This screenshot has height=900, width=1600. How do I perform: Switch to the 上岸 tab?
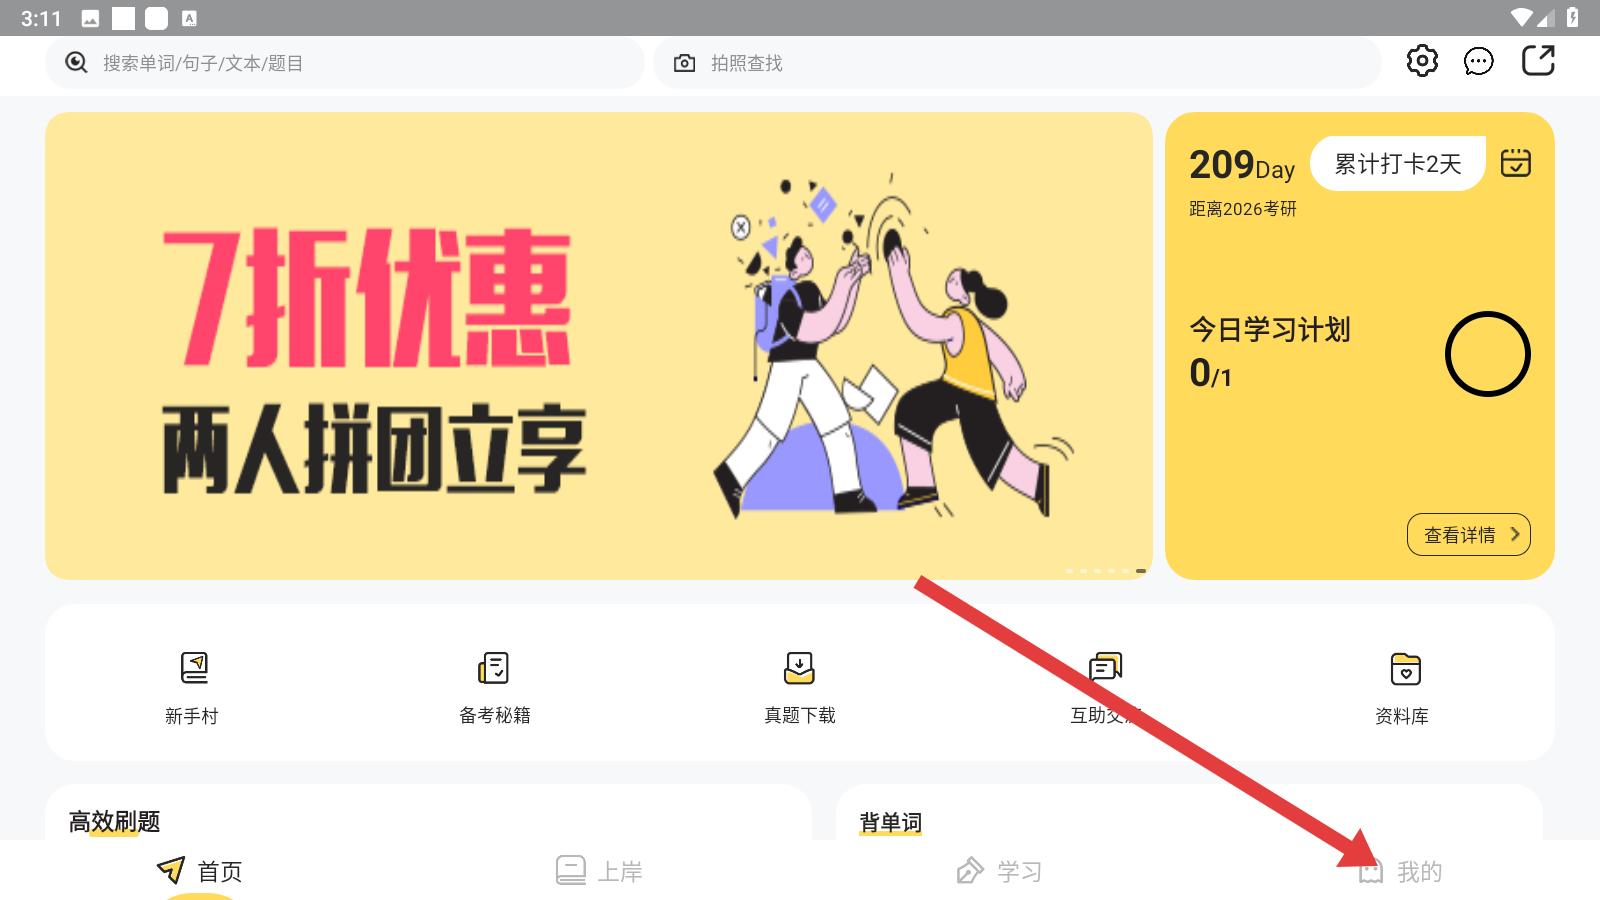coord(600,871)
